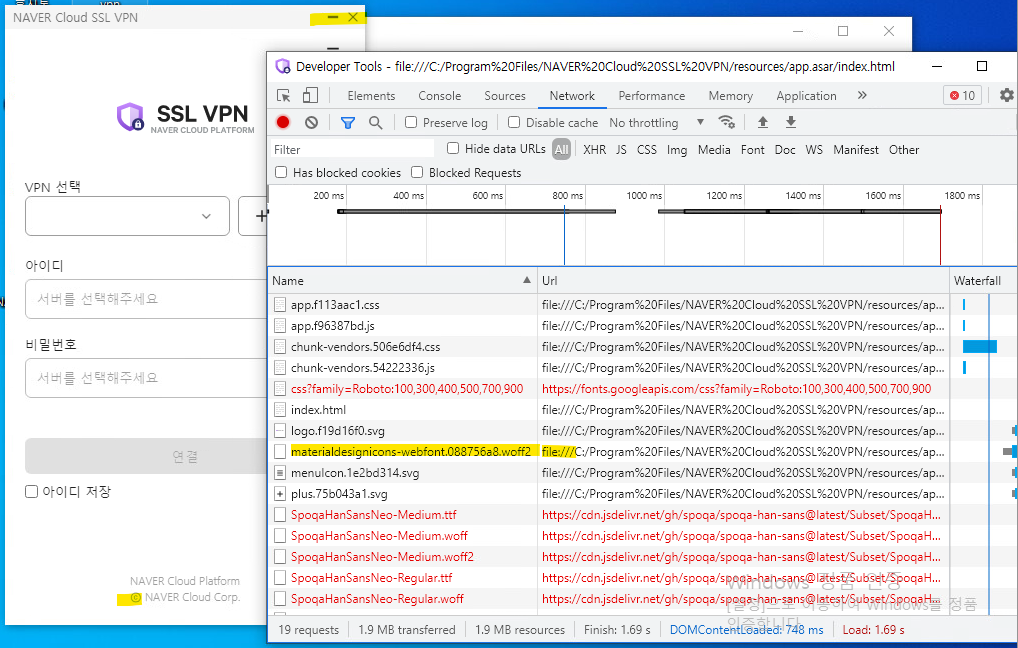
Task: Open the network search magnifier
Action: 375,123
